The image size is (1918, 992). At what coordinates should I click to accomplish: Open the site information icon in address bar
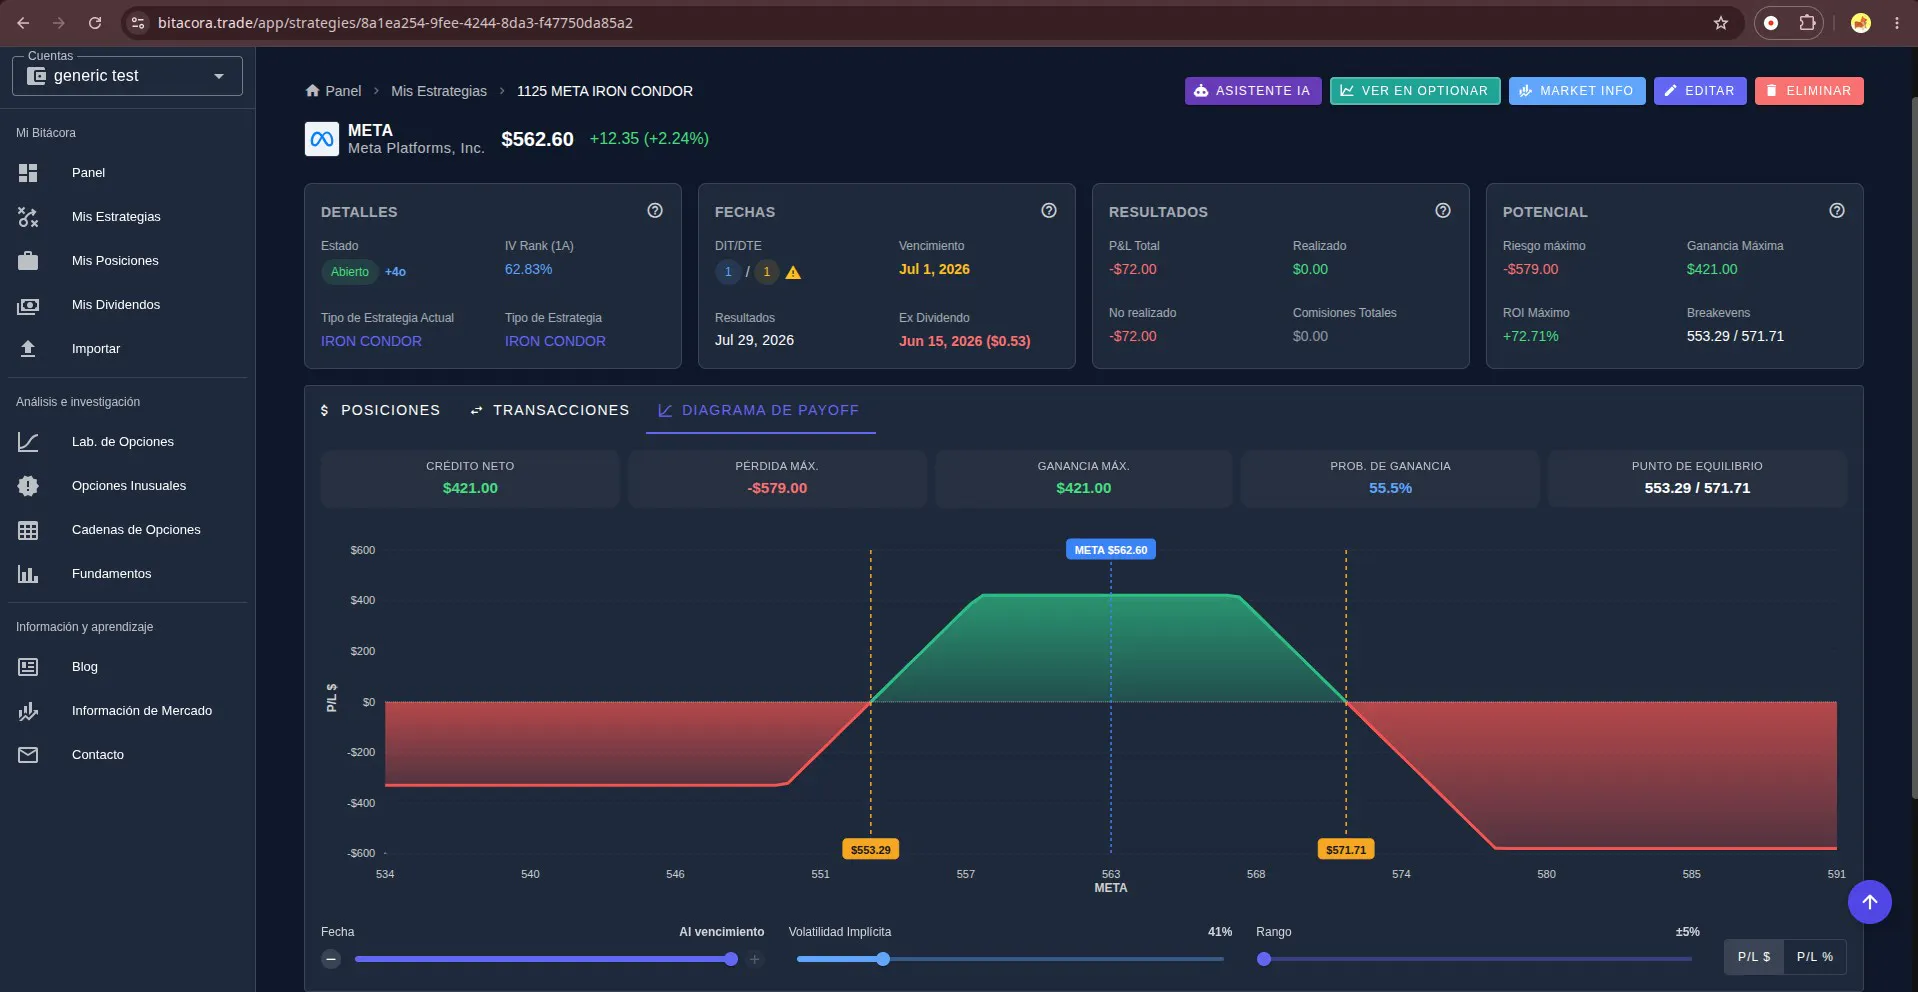[x=139, y=23]
